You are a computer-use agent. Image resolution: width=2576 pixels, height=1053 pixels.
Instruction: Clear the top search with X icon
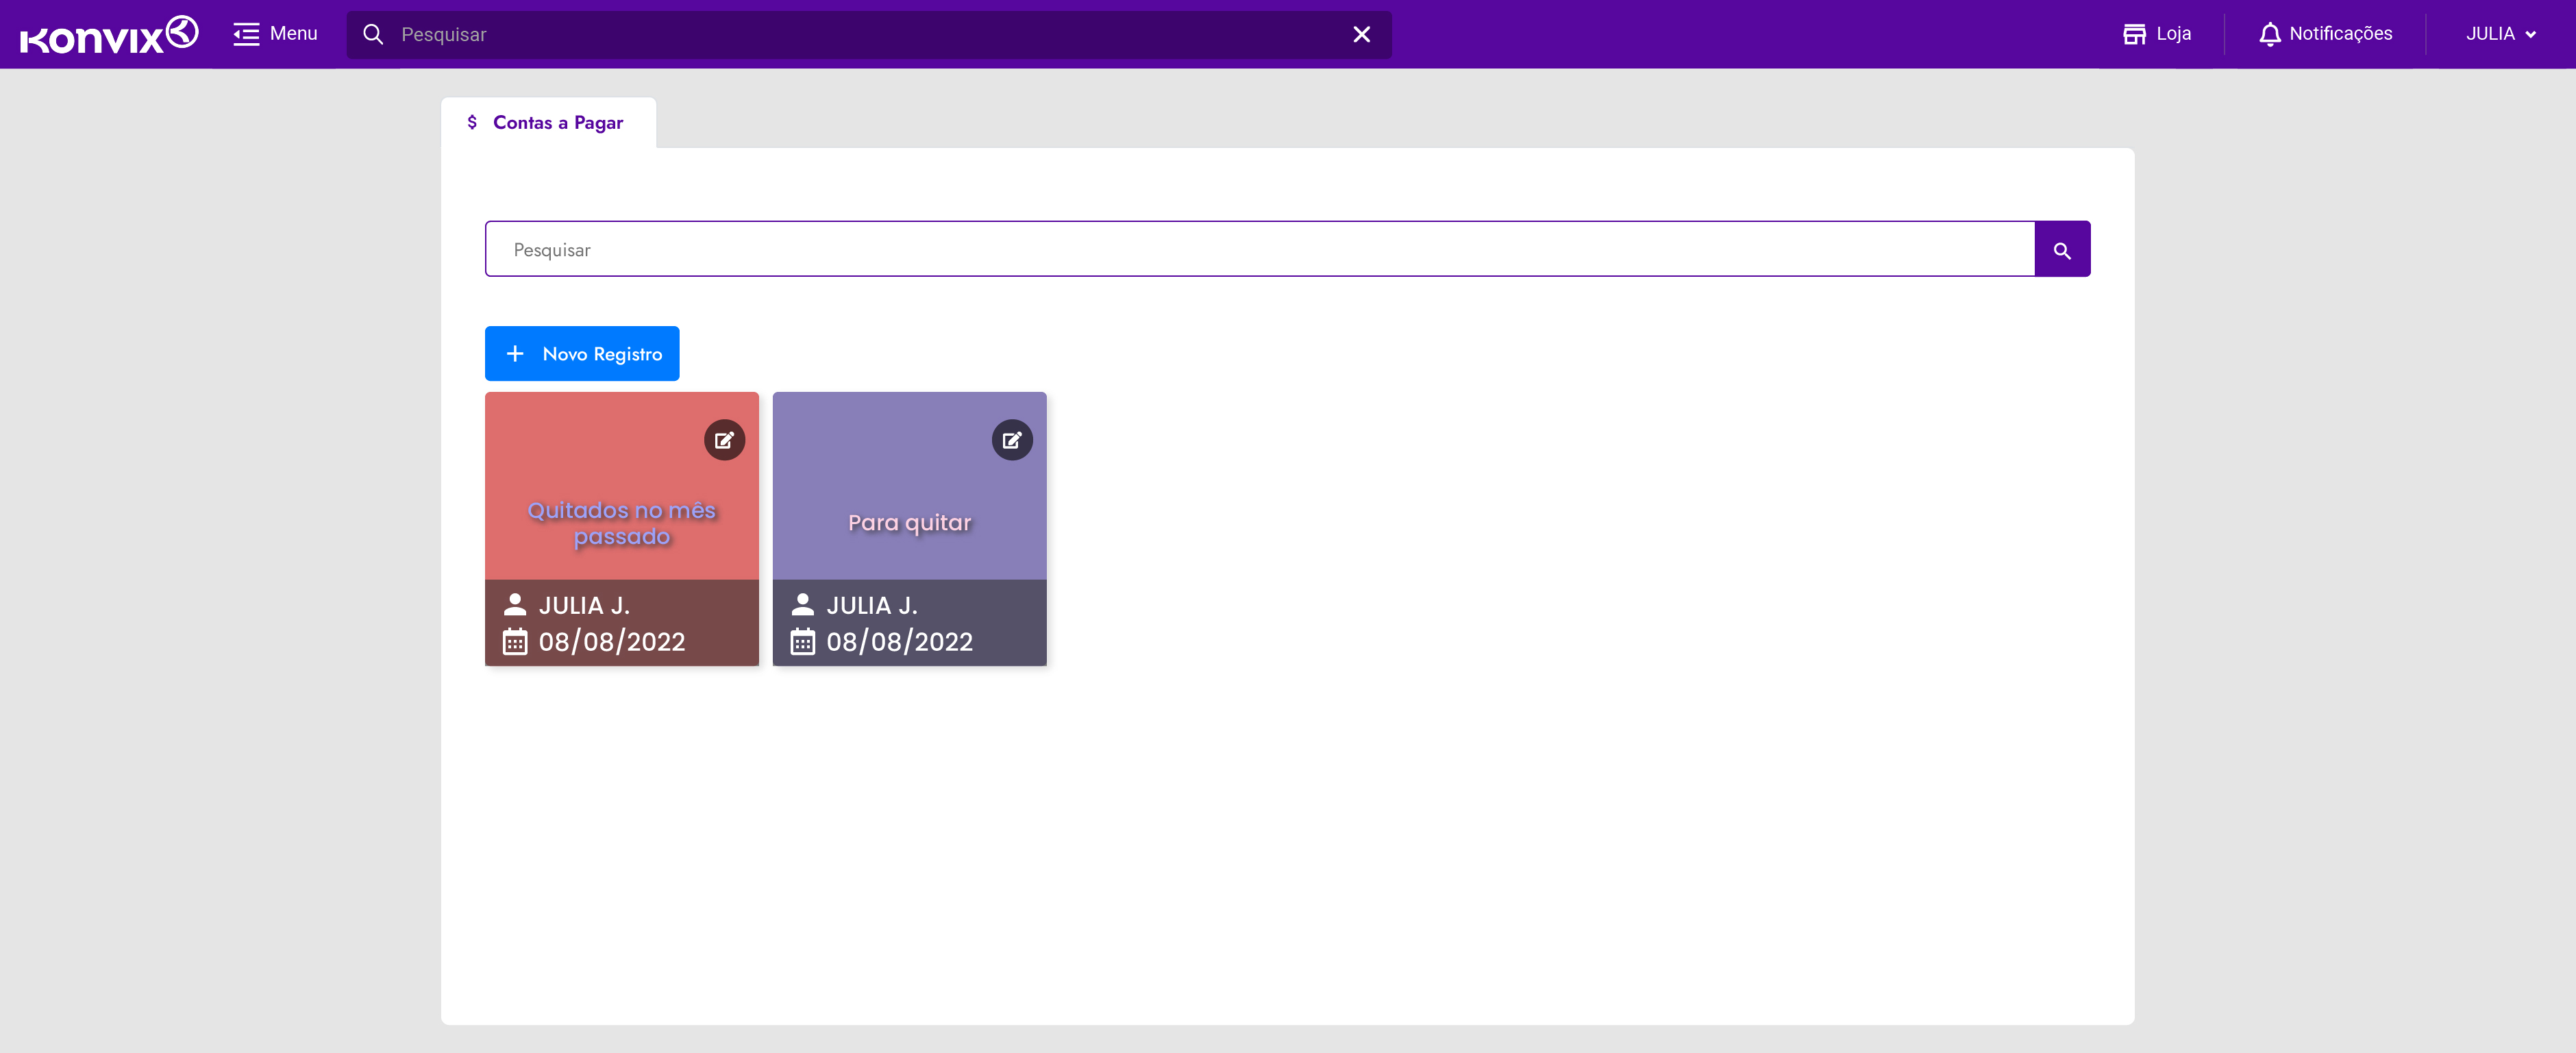(1361, 34)
